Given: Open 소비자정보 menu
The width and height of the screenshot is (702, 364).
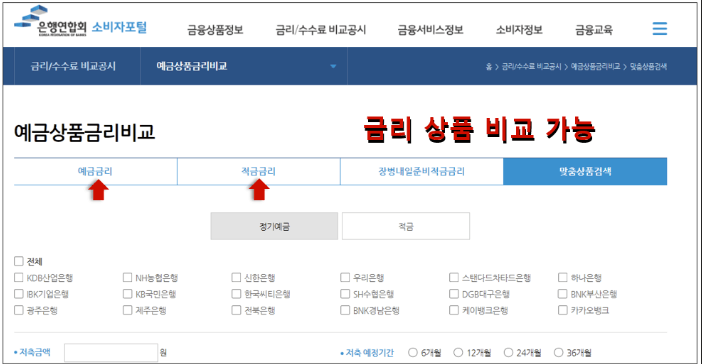Looking at the screenshot, I should pyautogui.click(x=519, y=30).
